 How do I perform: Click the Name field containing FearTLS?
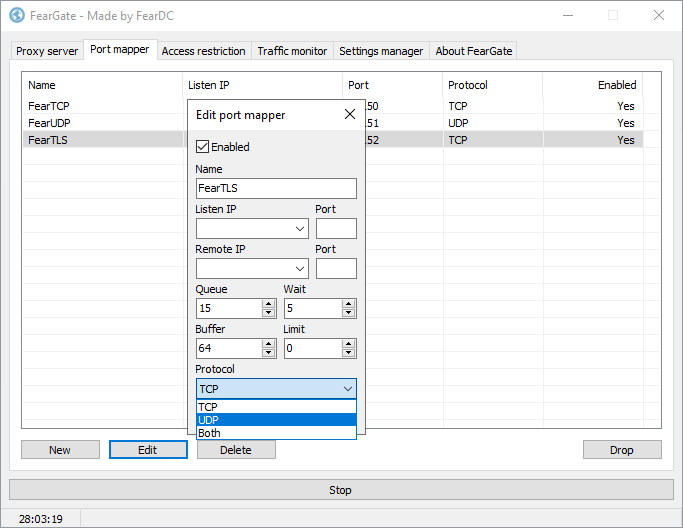pos(276,188)
